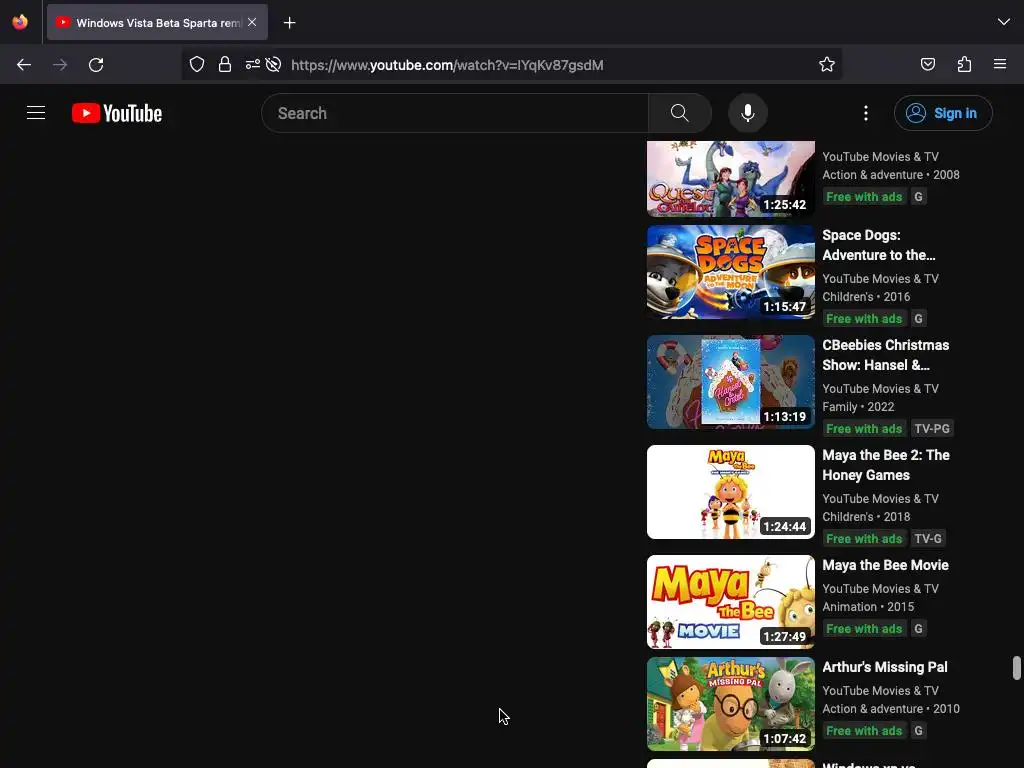Image resolution: width=1024 pixels, height=768 pixels.
Task: Click Free with ads badge for Space Dogs
Action: pyautogui.click(x=864, y=319)
